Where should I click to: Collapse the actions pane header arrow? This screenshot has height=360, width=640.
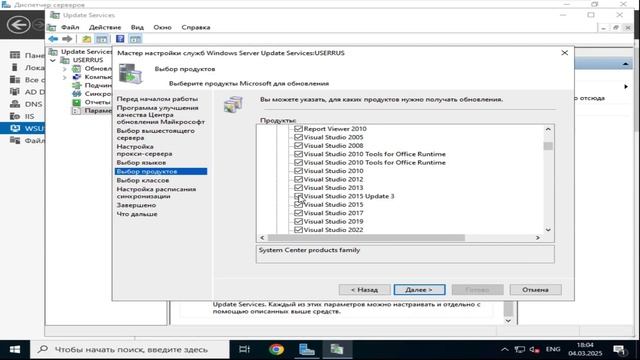(x=625, y=64)
